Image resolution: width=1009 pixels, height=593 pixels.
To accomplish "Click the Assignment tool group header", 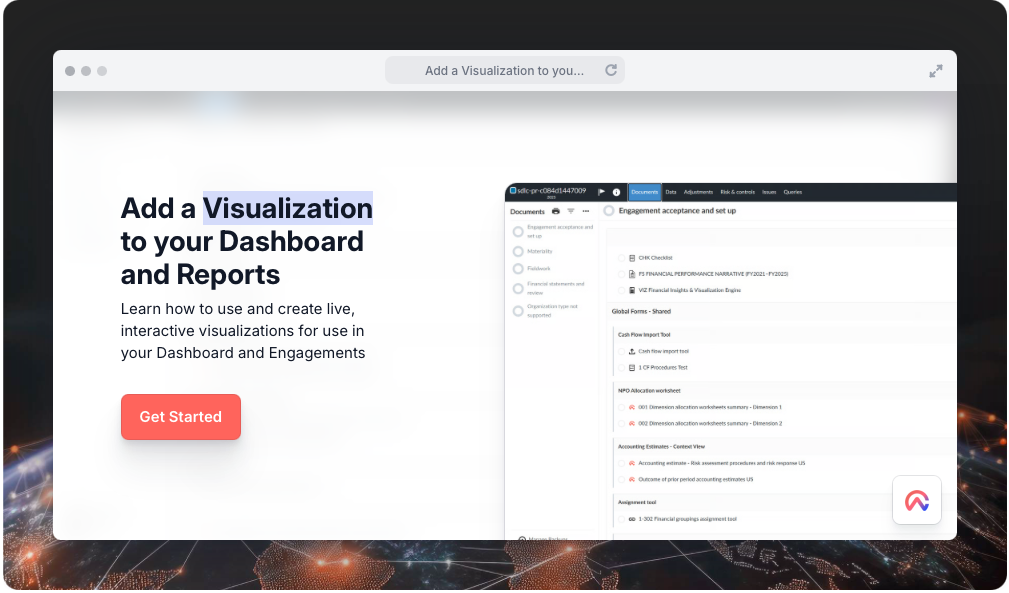I will click(636, 502).
